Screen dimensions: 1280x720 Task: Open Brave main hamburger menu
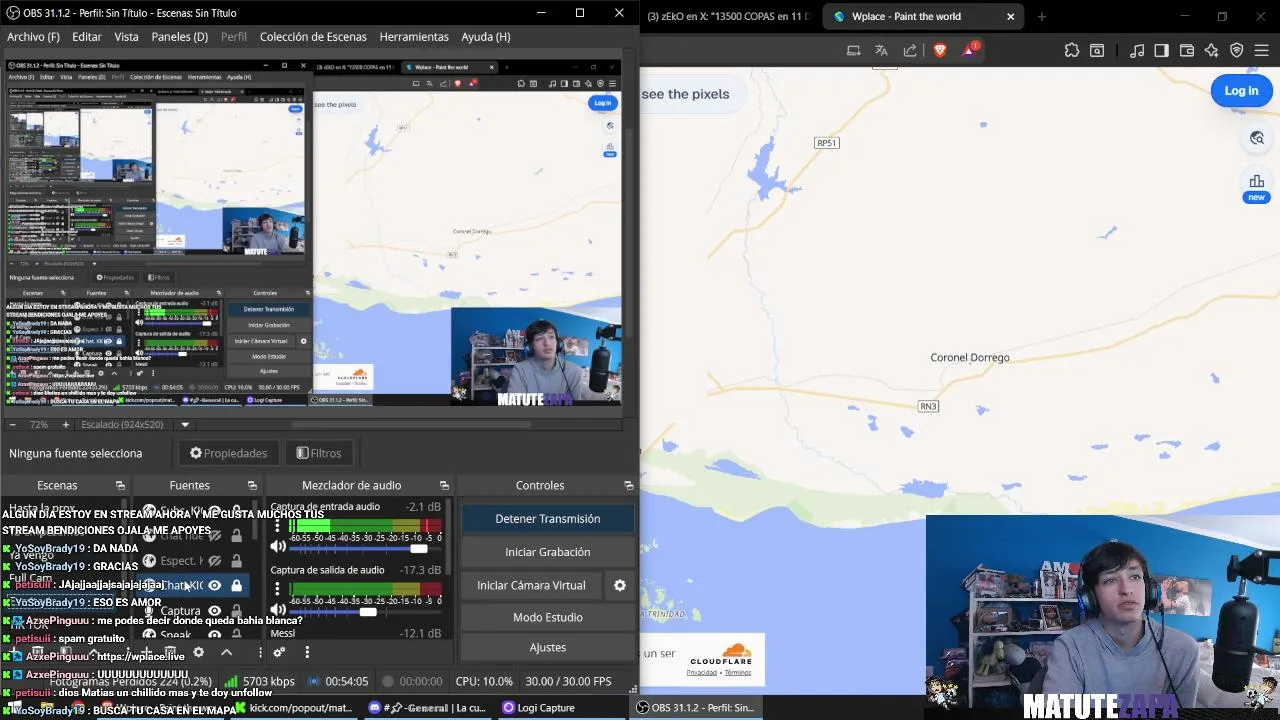[1262, 50]
